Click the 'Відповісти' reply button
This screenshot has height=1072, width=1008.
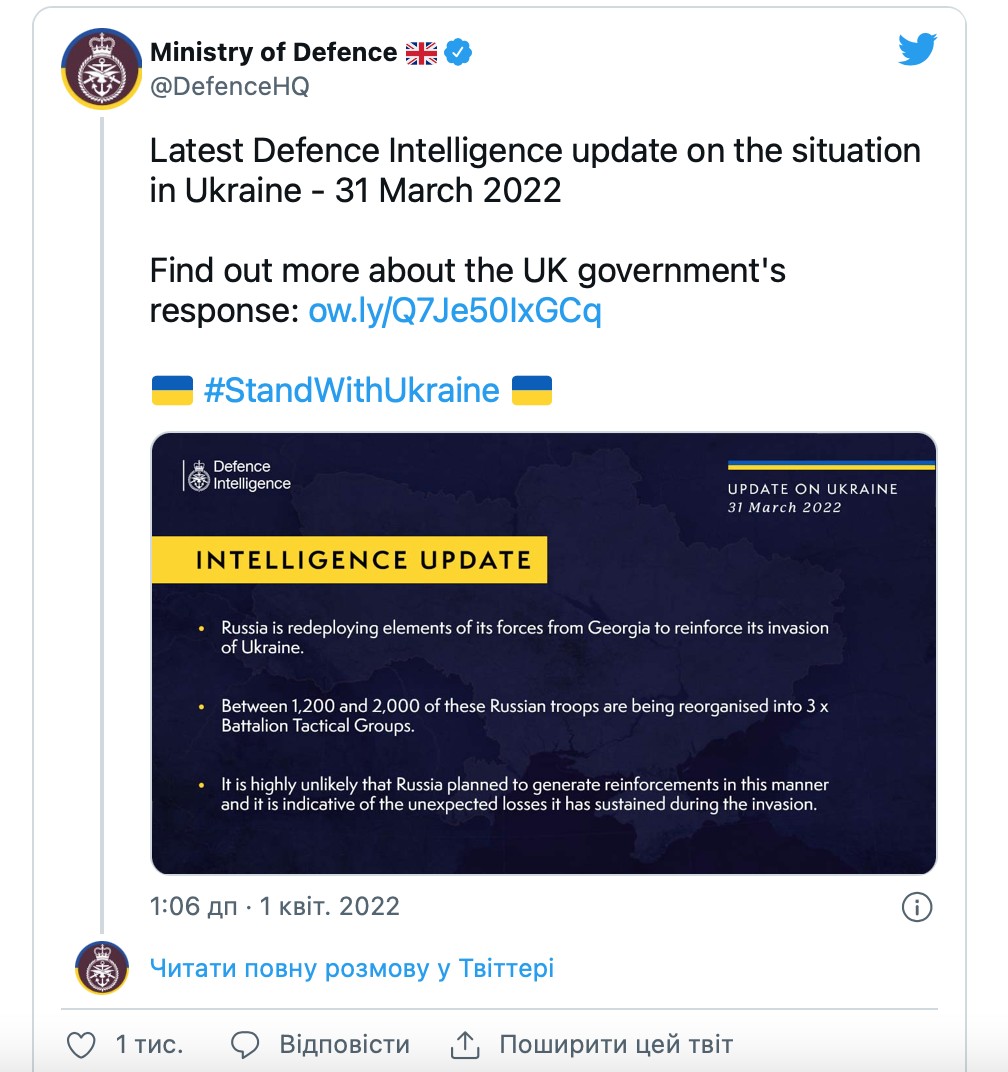click(344, 1045)
